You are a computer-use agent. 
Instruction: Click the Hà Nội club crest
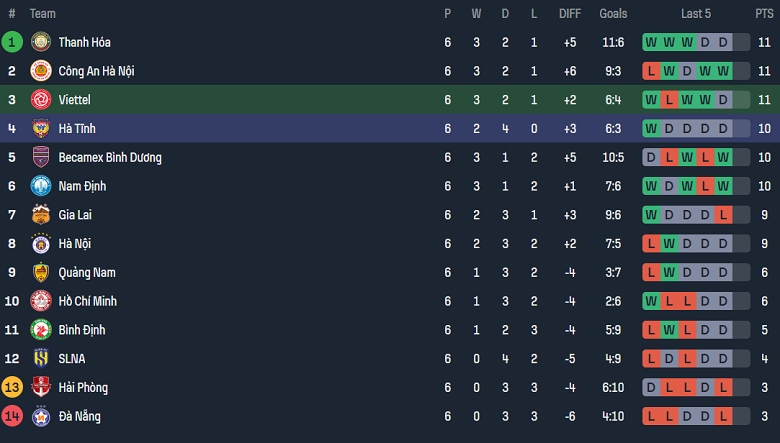(x=41, y=244)
